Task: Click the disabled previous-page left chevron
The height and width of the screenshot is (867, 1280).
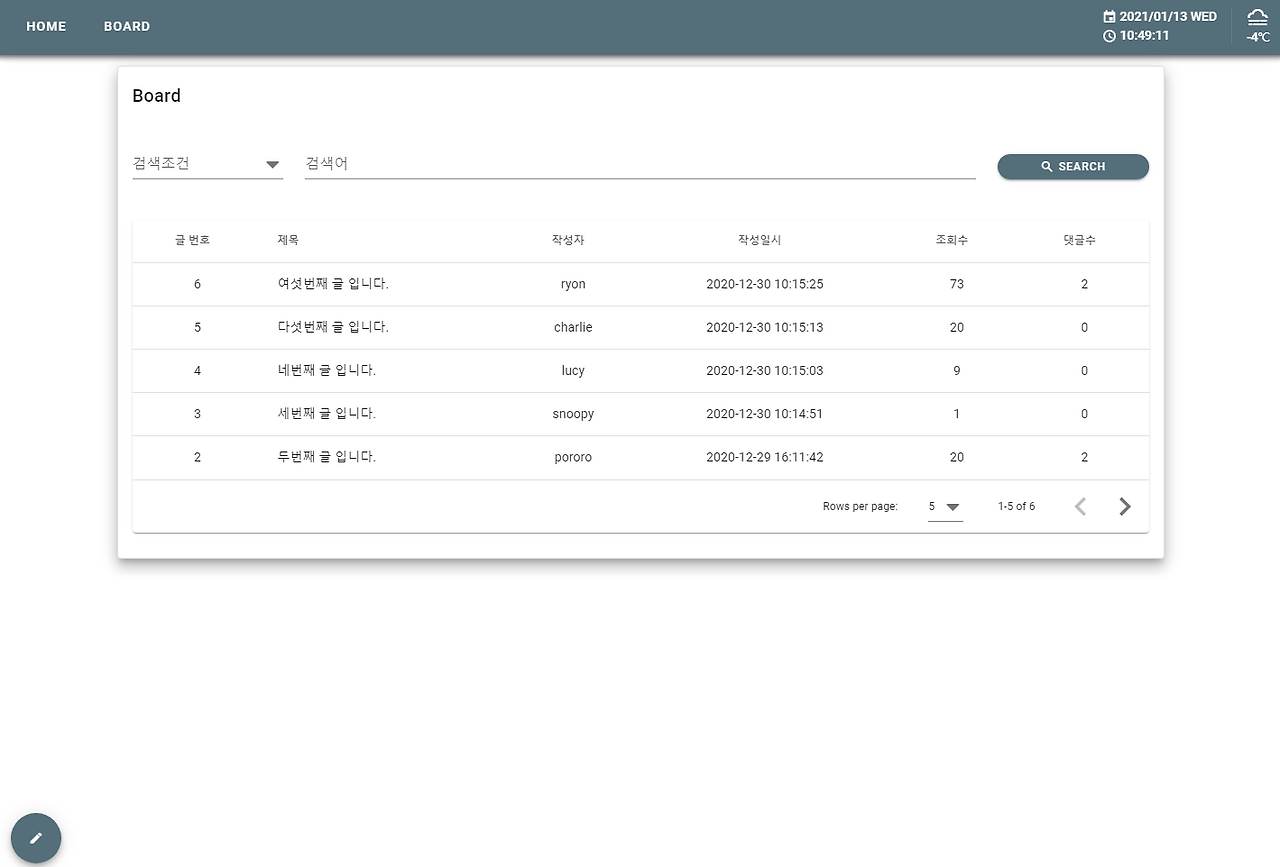Action: click(x=1080, y=506)
